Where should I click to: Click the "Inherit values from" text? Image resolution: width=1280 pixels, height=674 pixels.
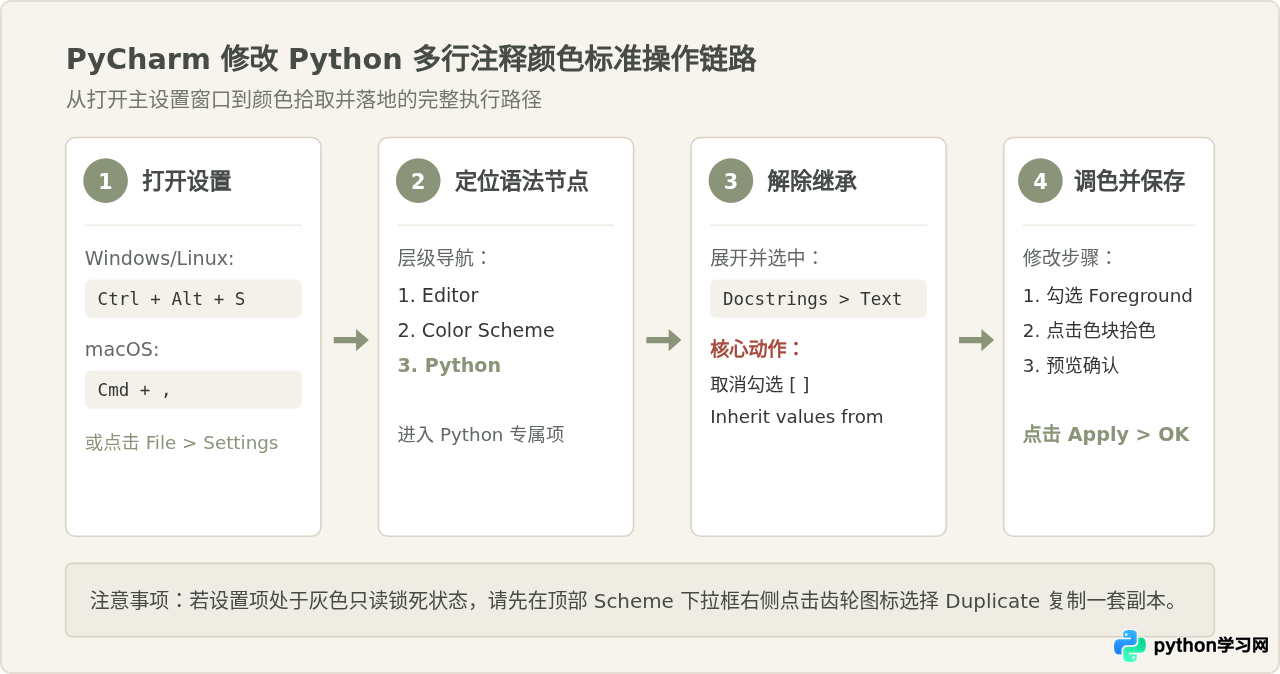tap(797, 417)
